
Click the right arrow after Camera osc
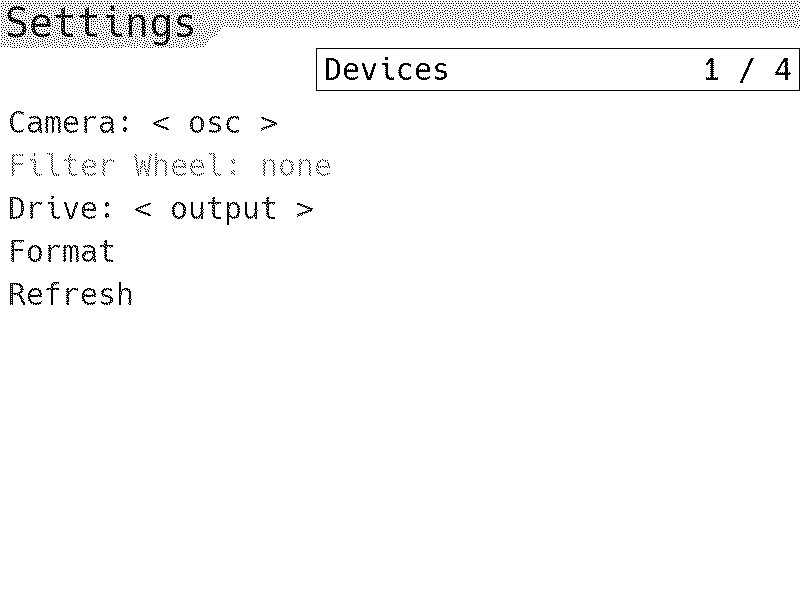[269, 123]
